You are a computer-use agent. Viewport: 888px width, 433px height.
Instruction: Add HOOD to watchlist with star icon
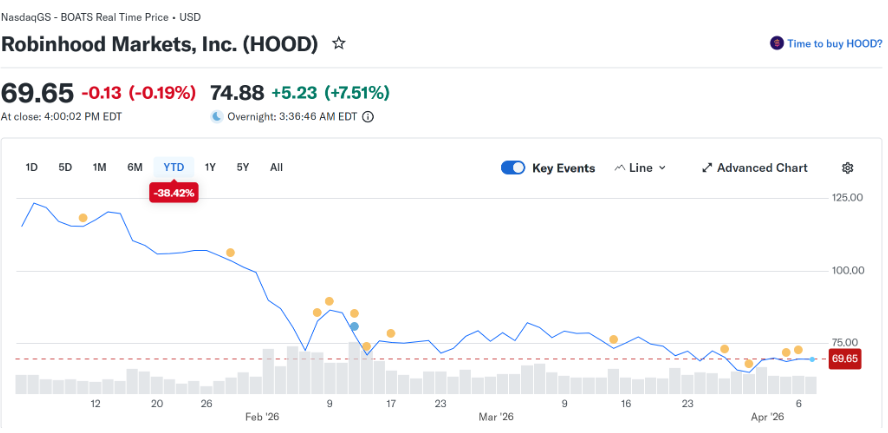pyautogui.click(x=339, y=44)
